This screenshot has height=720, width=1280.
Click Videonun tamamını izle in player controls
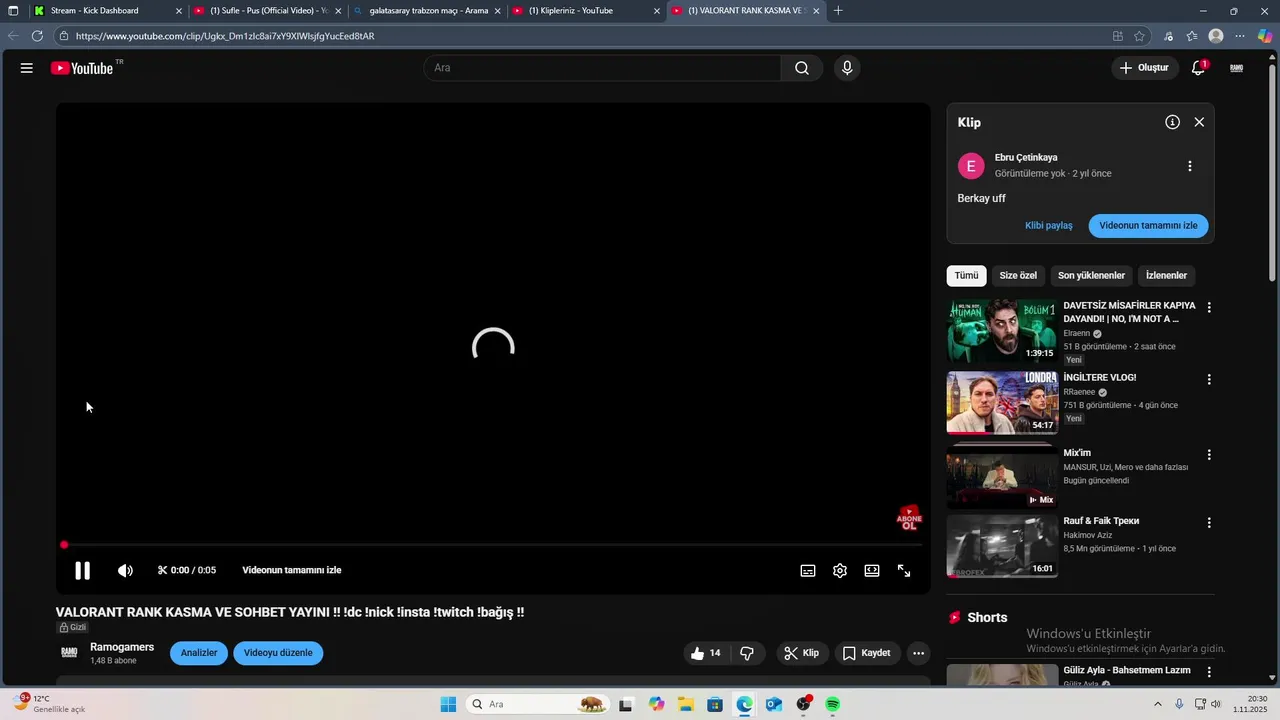[292, 571]
